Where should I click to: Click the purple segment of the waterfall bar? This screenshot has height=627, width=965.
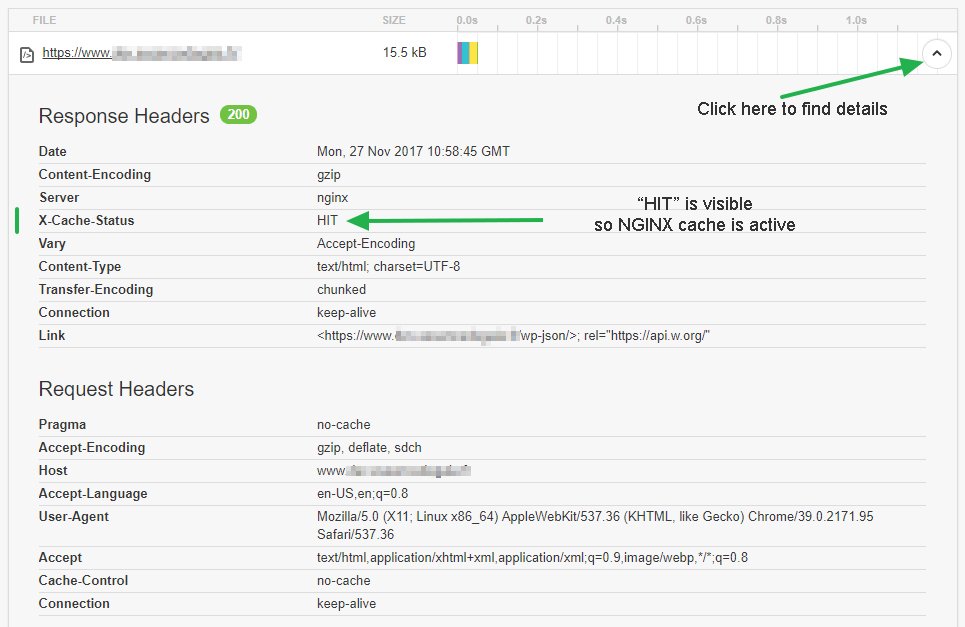pyautogui.click(x=462, y=53)
